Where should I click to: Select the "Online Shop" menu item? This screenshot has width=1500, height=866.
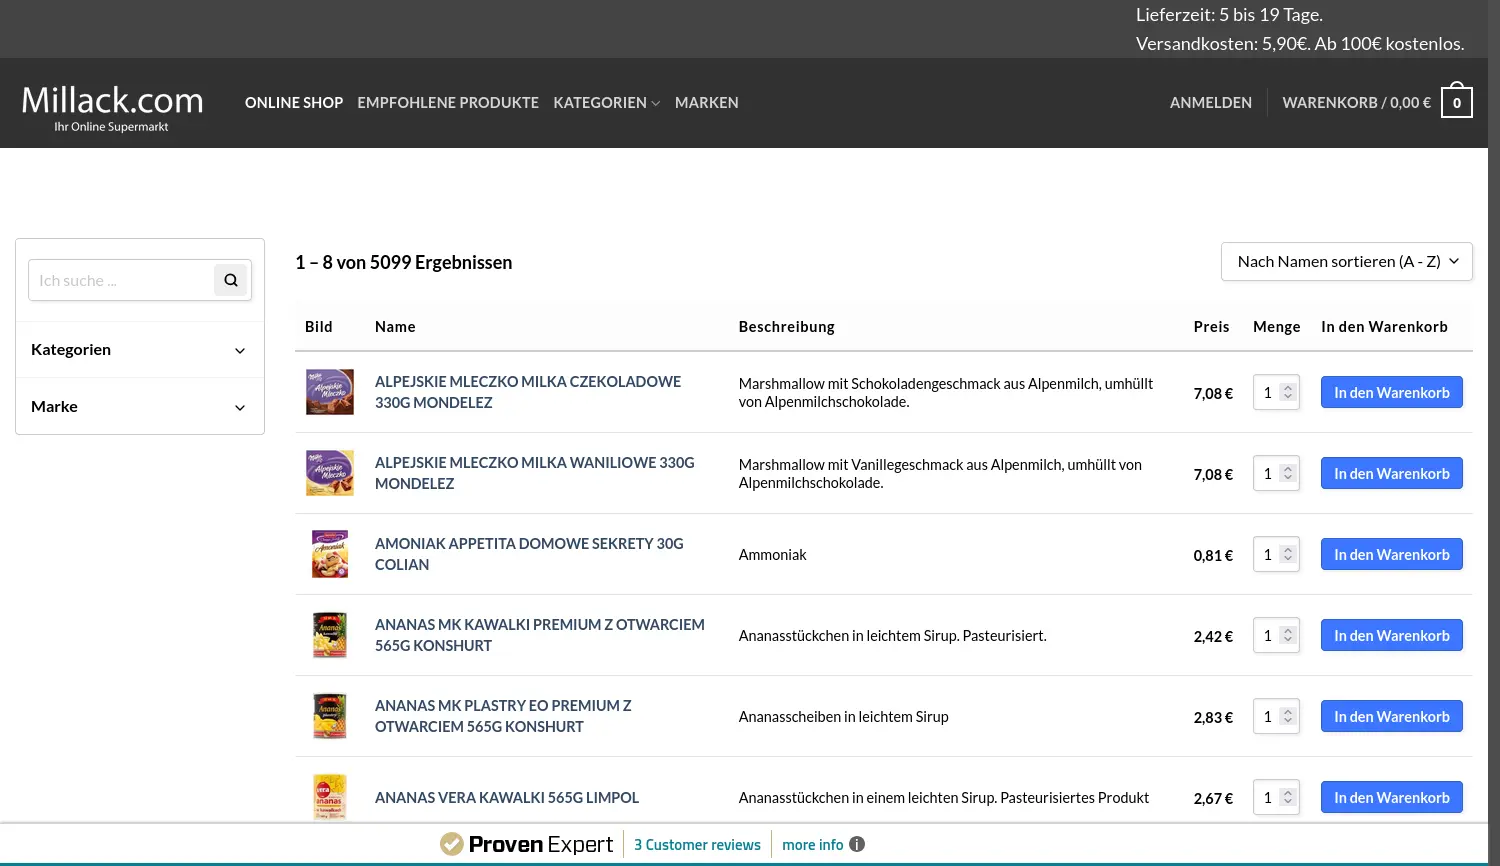[x=294, y=102]
